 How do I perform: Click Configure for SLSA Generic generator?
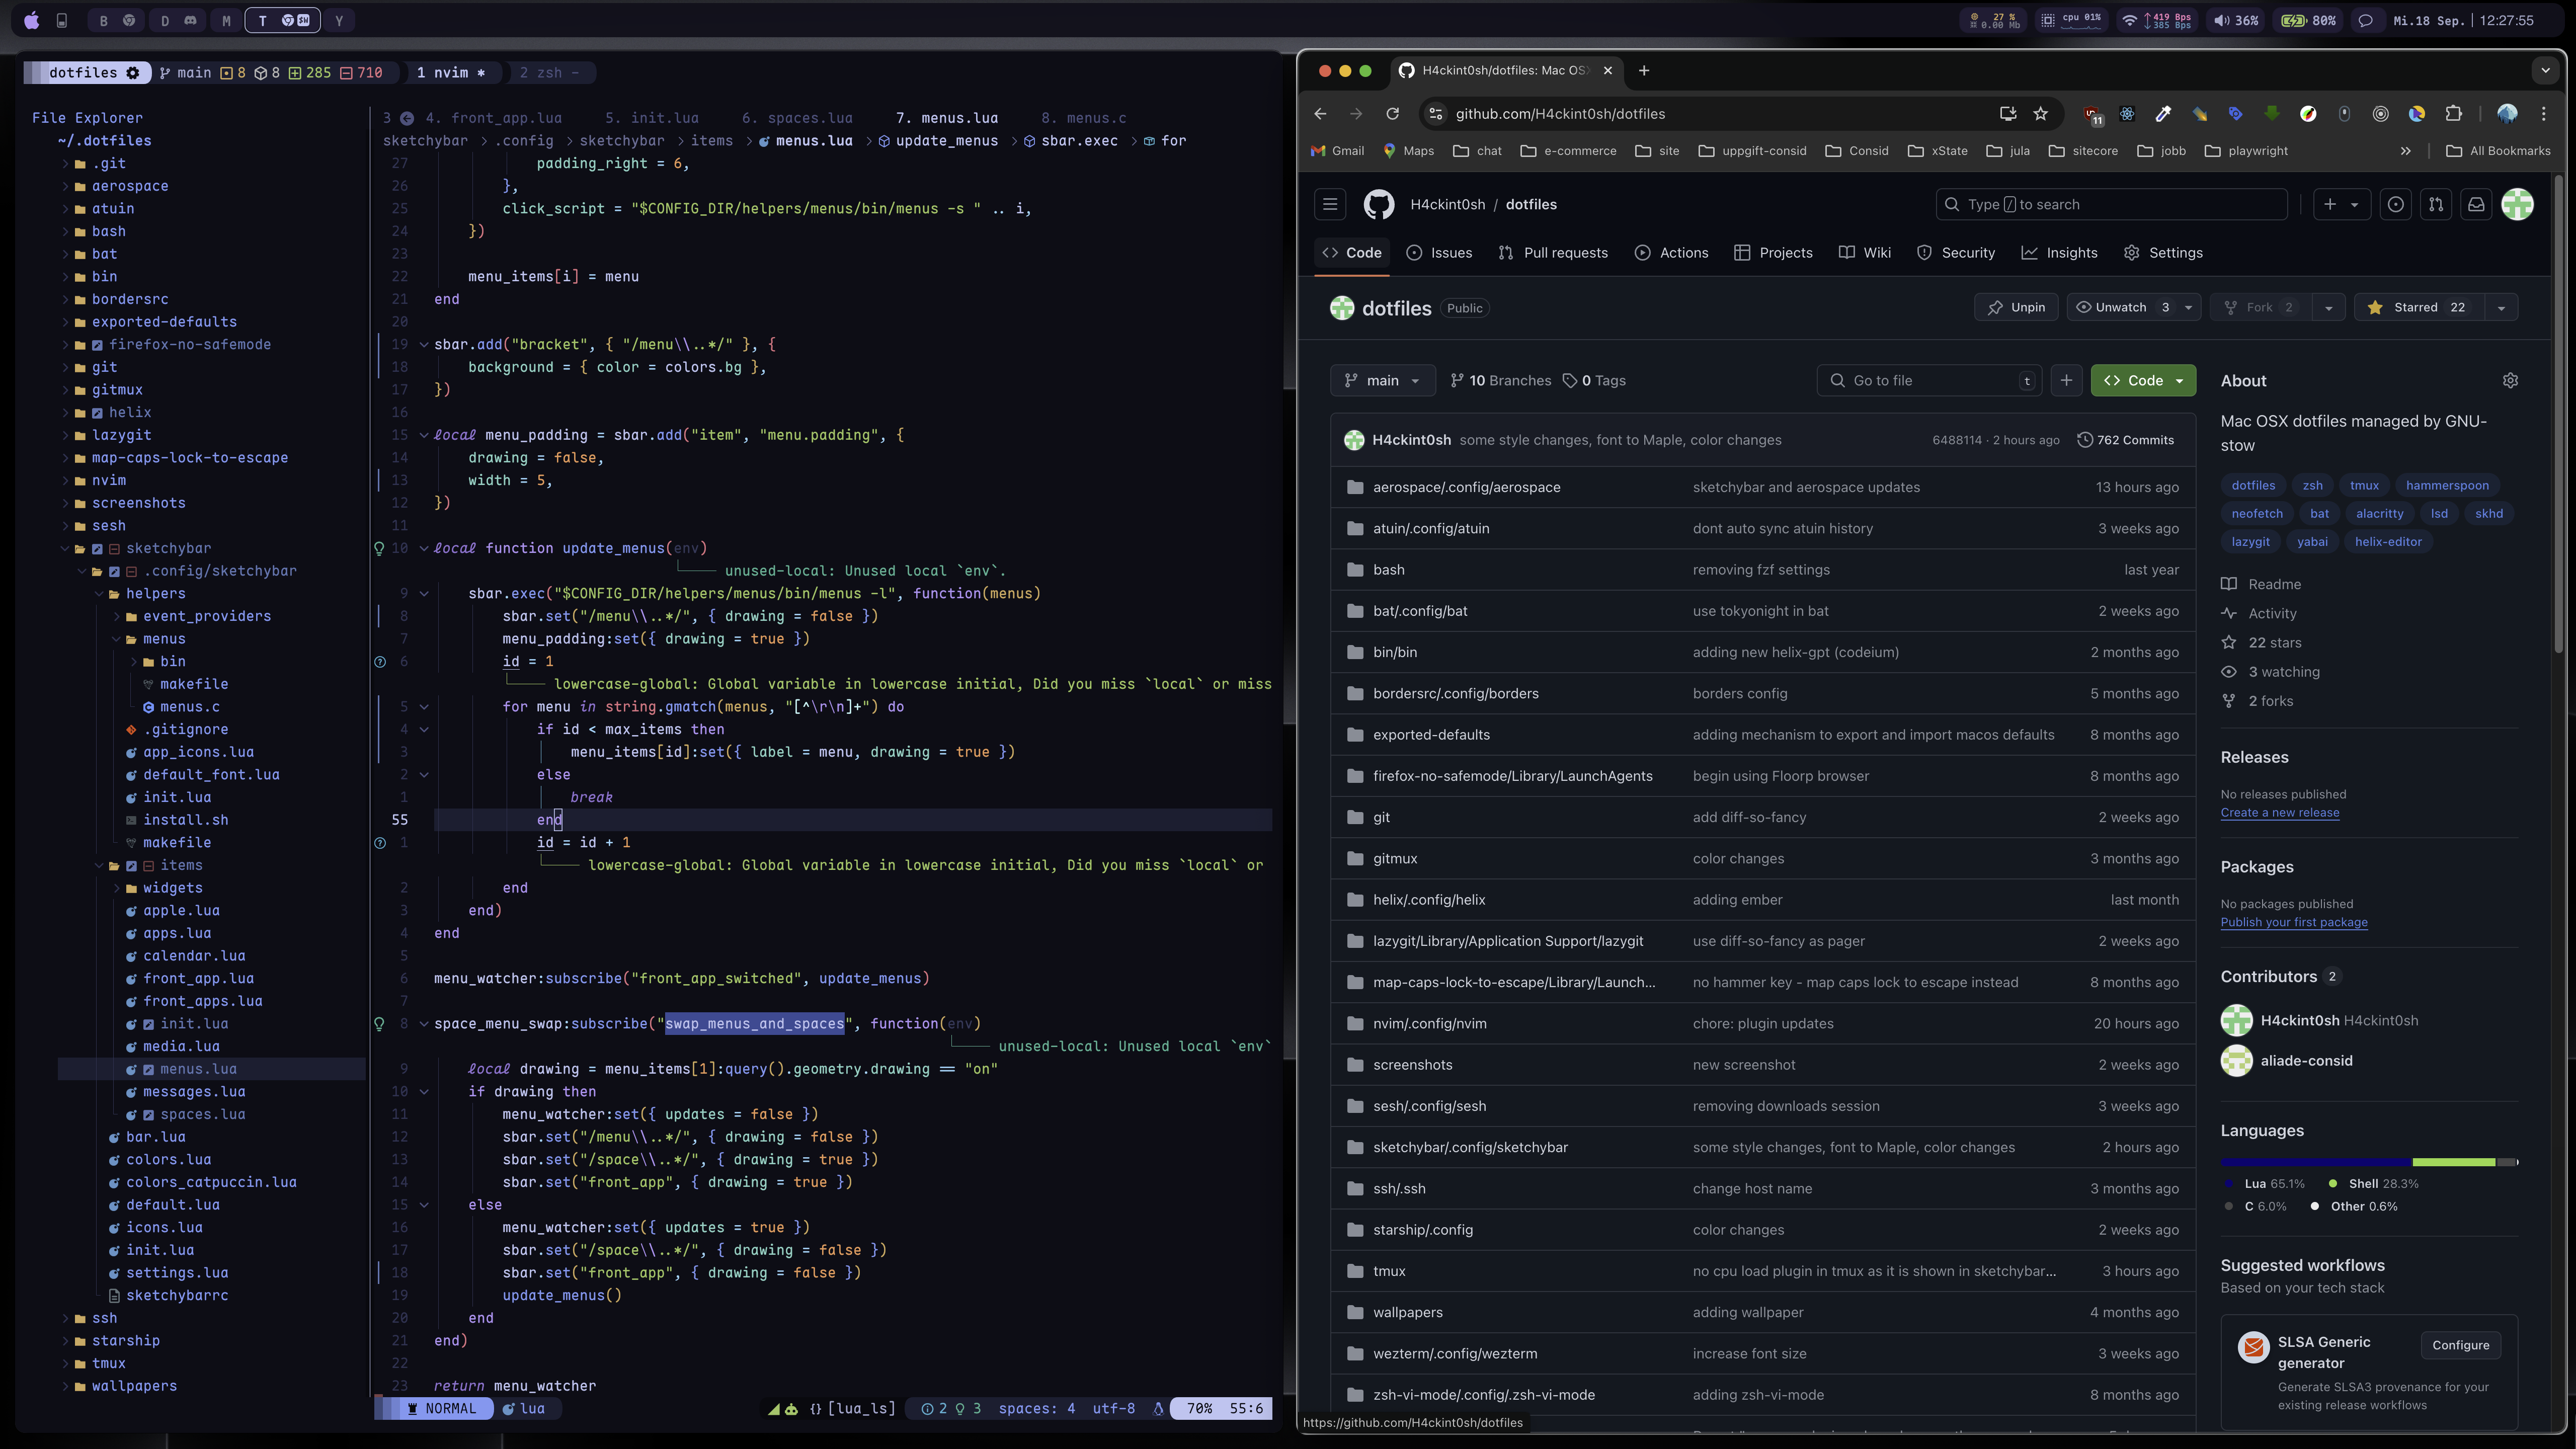[x=2460, y=1345]
